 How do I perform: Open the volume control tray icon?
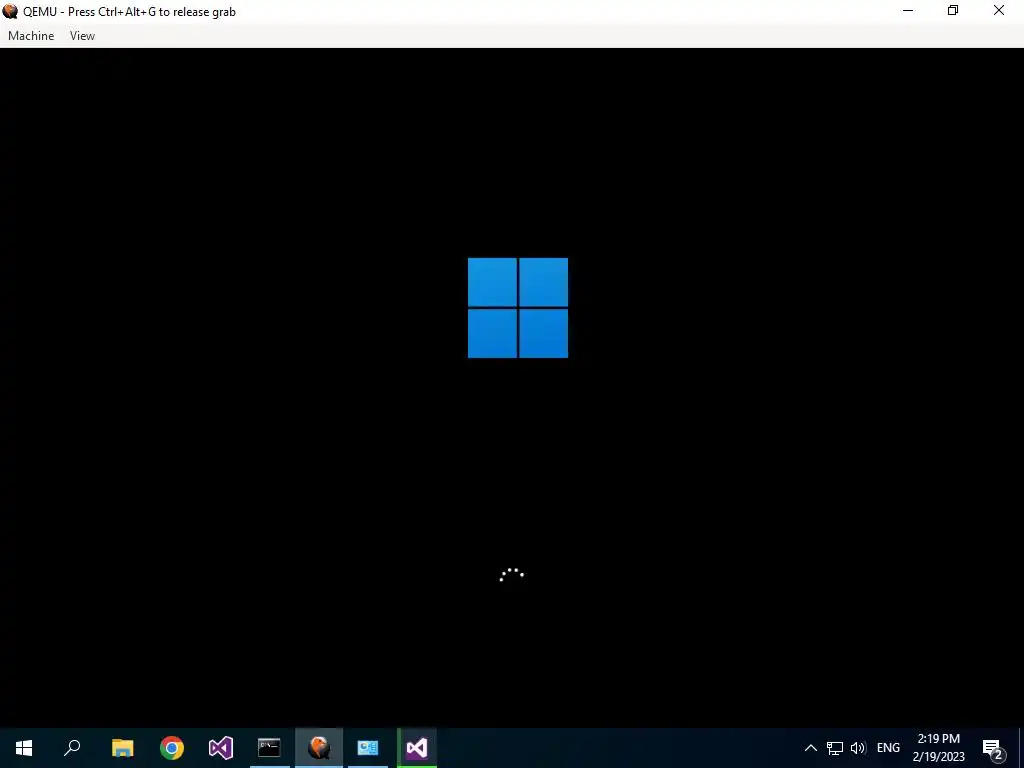(x=858, y=748)
